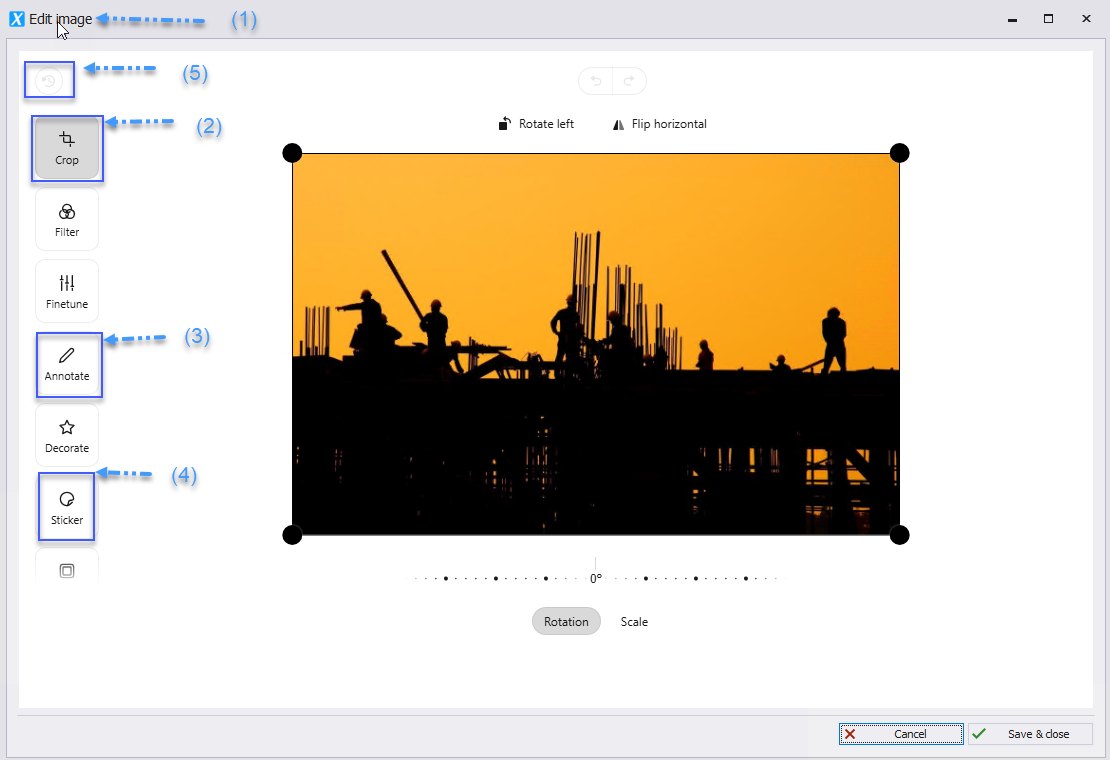Click the construction silhouette image
Screen dimensions: 1110x760
[596, 344]
